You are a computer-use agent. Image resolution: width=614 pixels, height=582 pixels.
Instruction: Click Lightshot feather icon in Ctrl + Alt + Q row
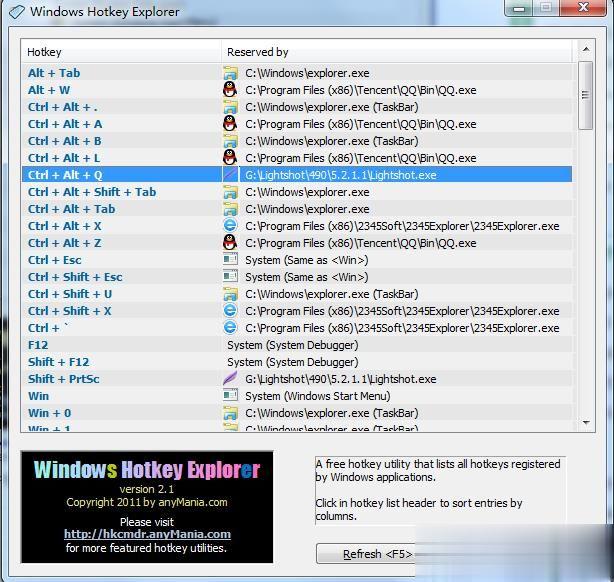[x=230, y=175]
